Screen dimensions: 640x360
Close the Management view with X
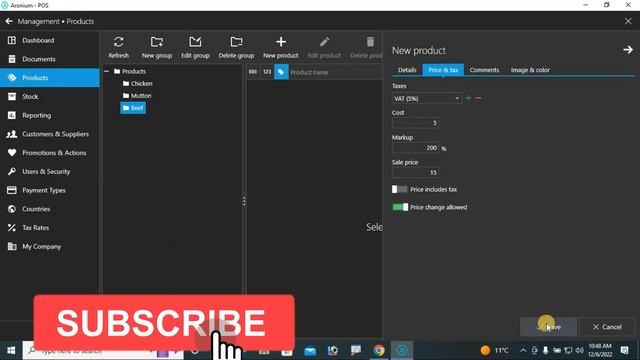tap(628, 21)
